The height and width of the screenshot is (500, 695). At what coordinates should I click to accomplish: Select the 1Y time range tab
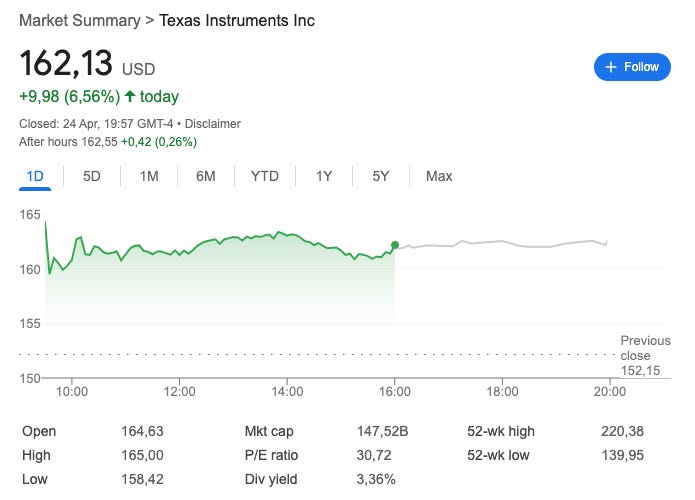[324, 176]
